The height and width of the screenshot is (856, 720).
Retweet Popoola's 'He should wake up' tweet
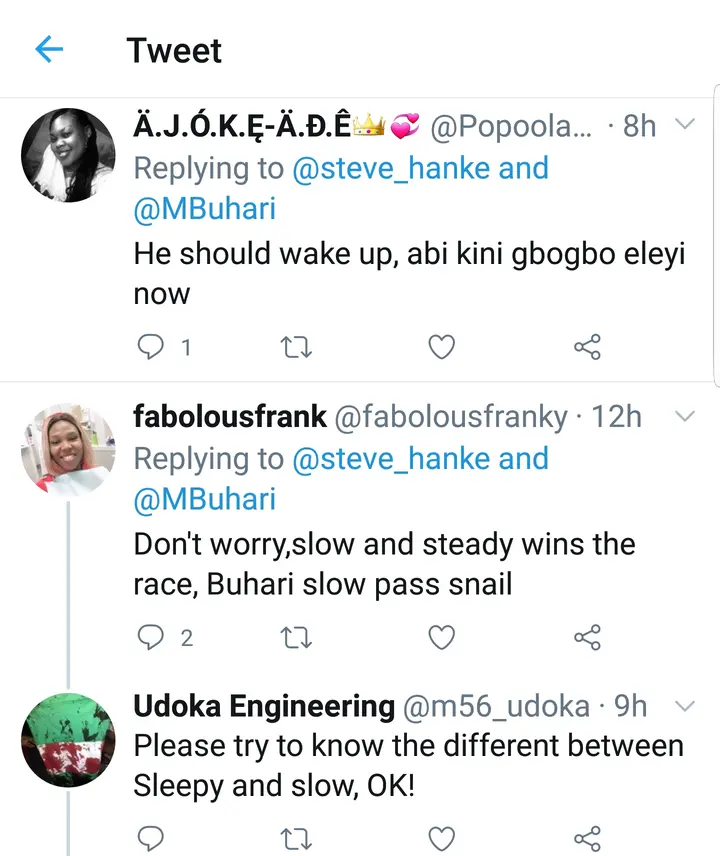[297, 347]
